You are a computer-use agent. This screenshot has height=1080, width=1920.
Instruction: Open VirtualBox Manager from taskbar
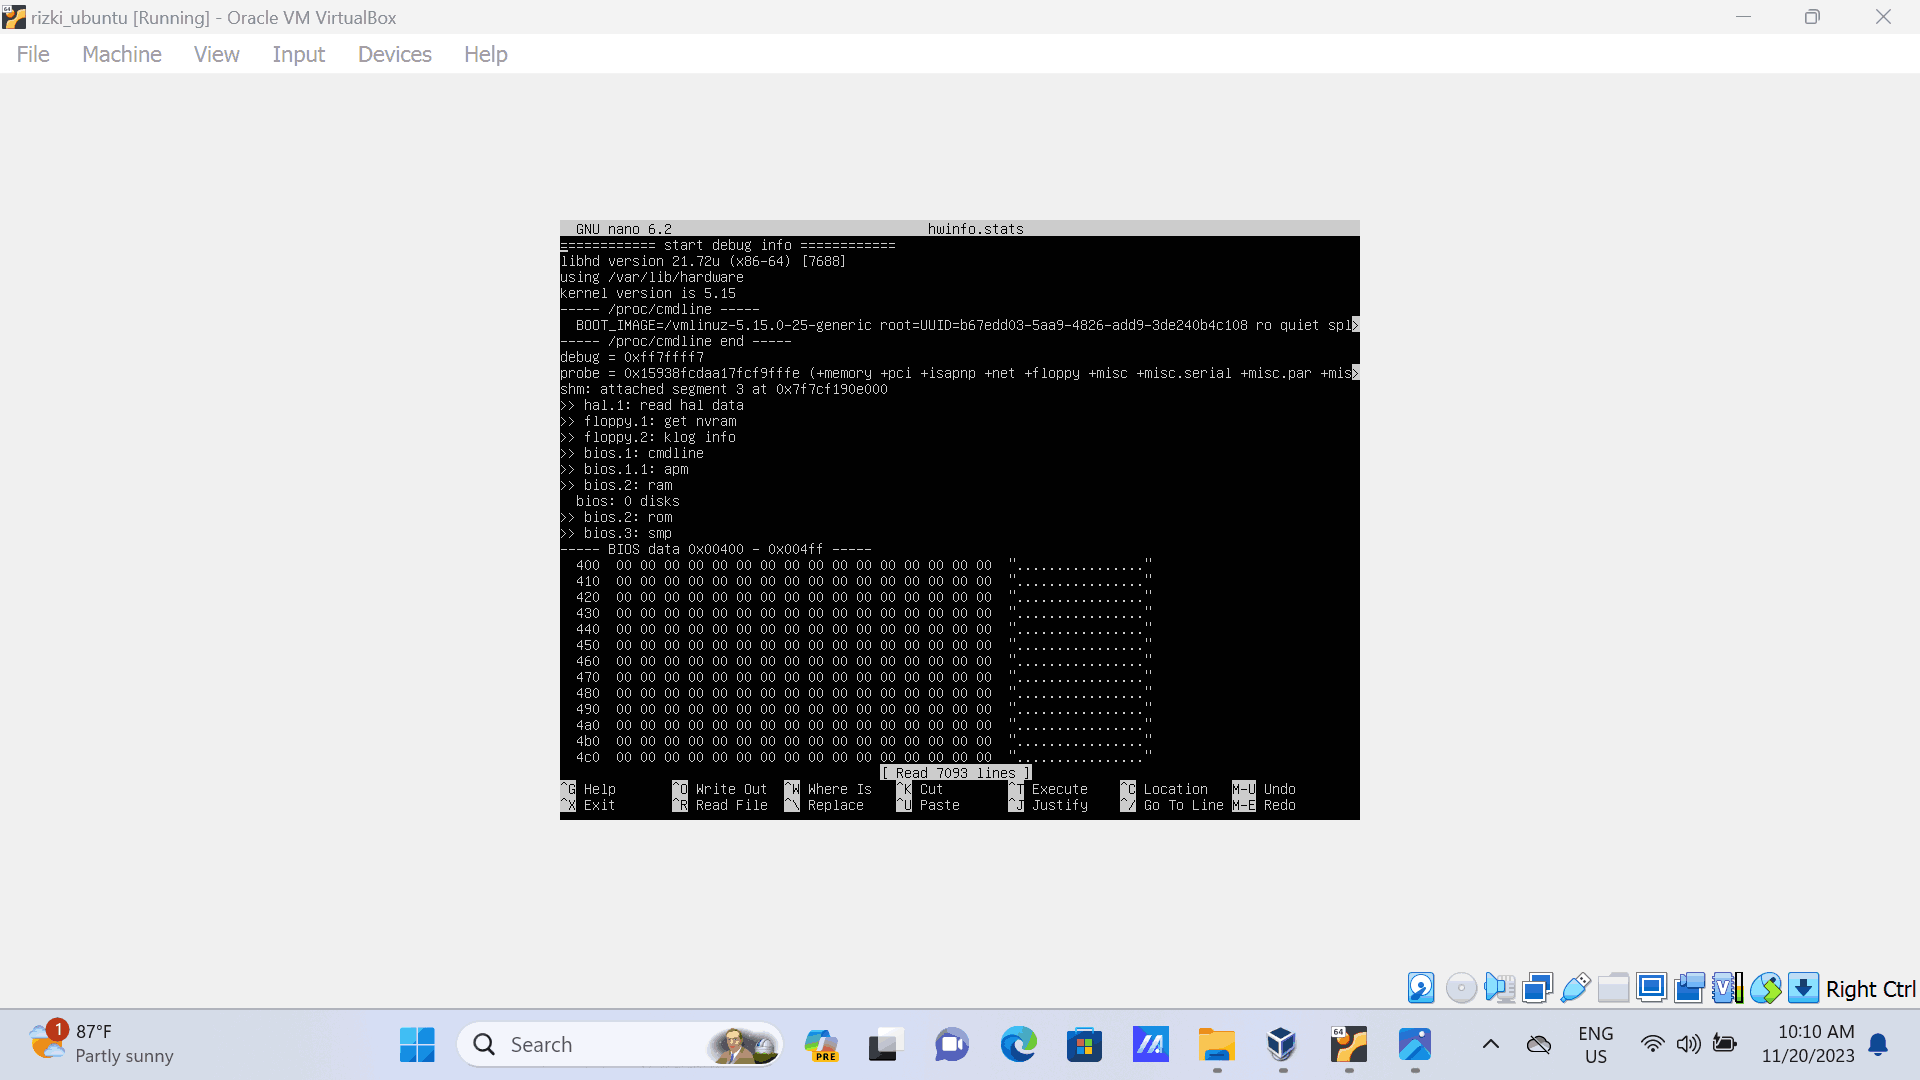1282,1045
